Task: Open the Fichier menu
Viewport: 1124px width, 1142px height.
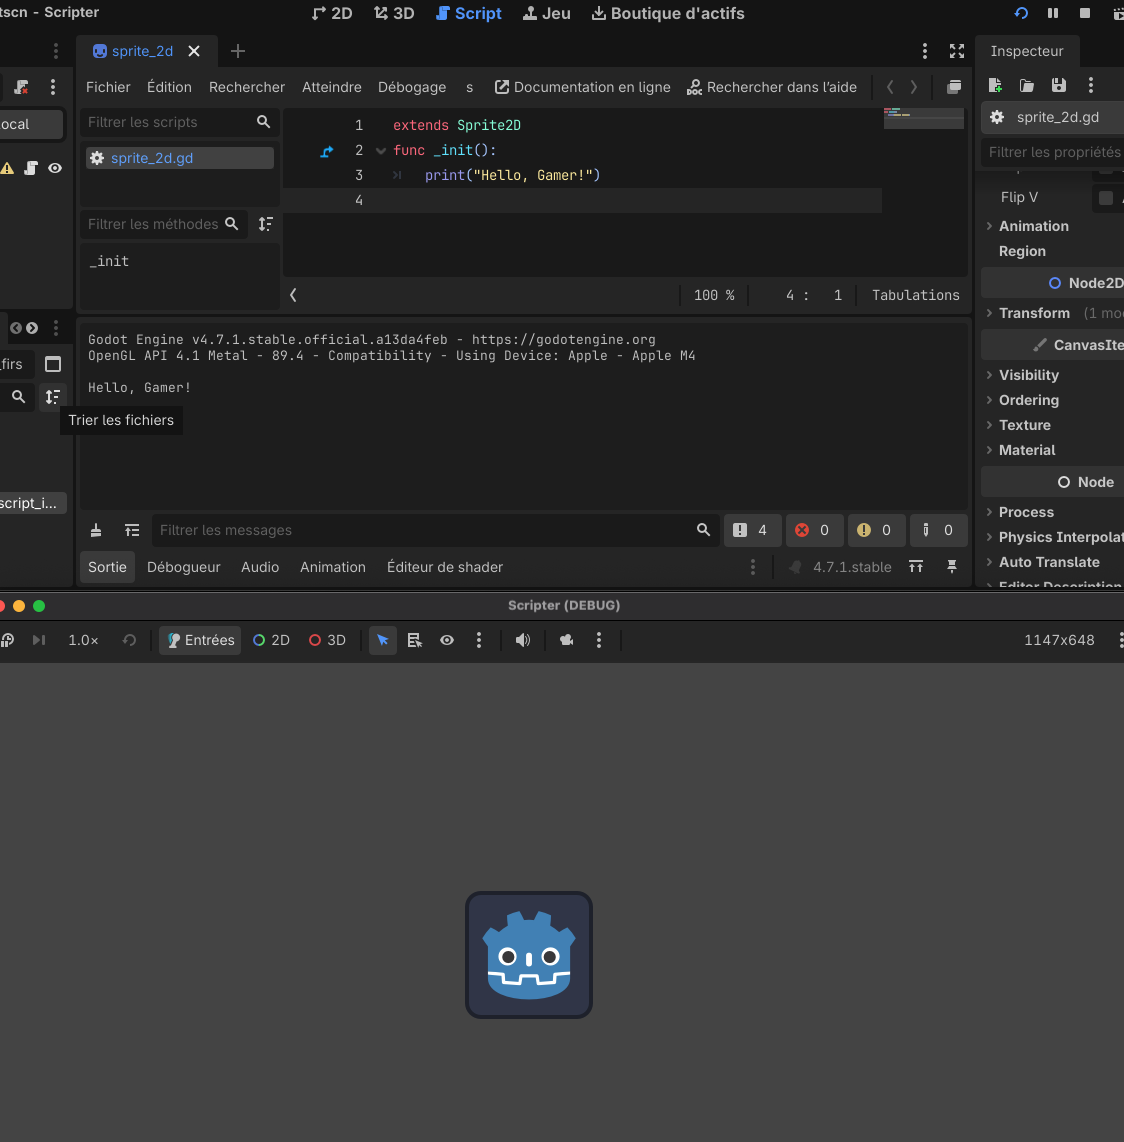Action: tap(108, 87)
